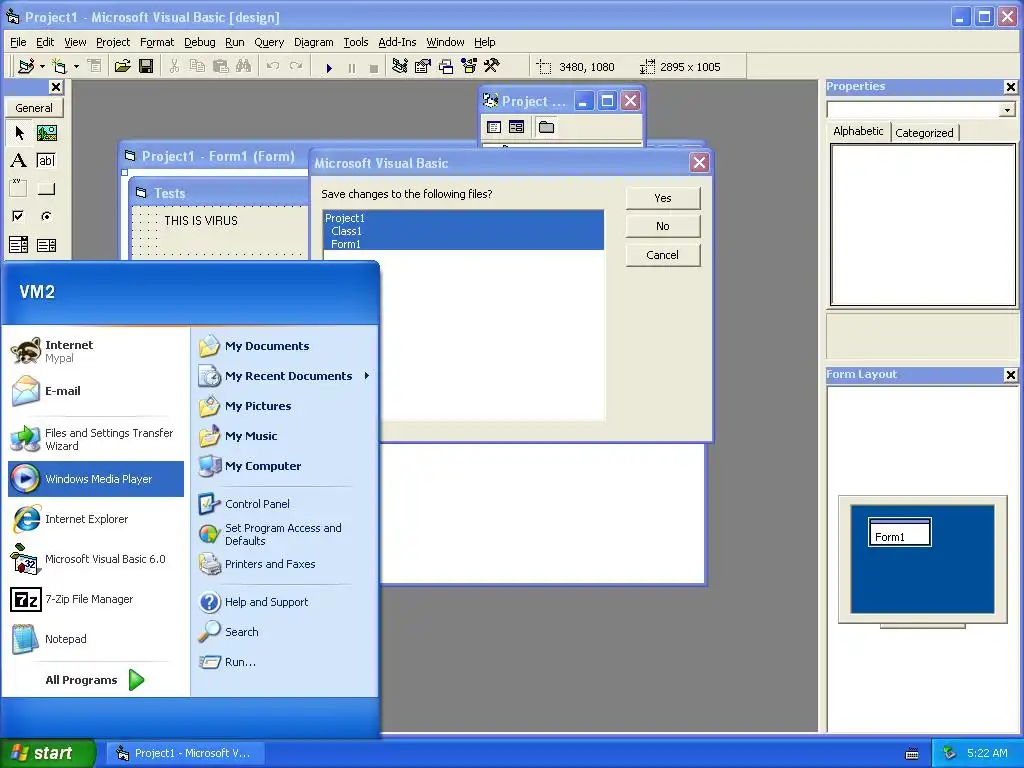Click the End stop icon
Image resolution: width=1024 pixels, height=768 pixels.
(x=374, y=68)
